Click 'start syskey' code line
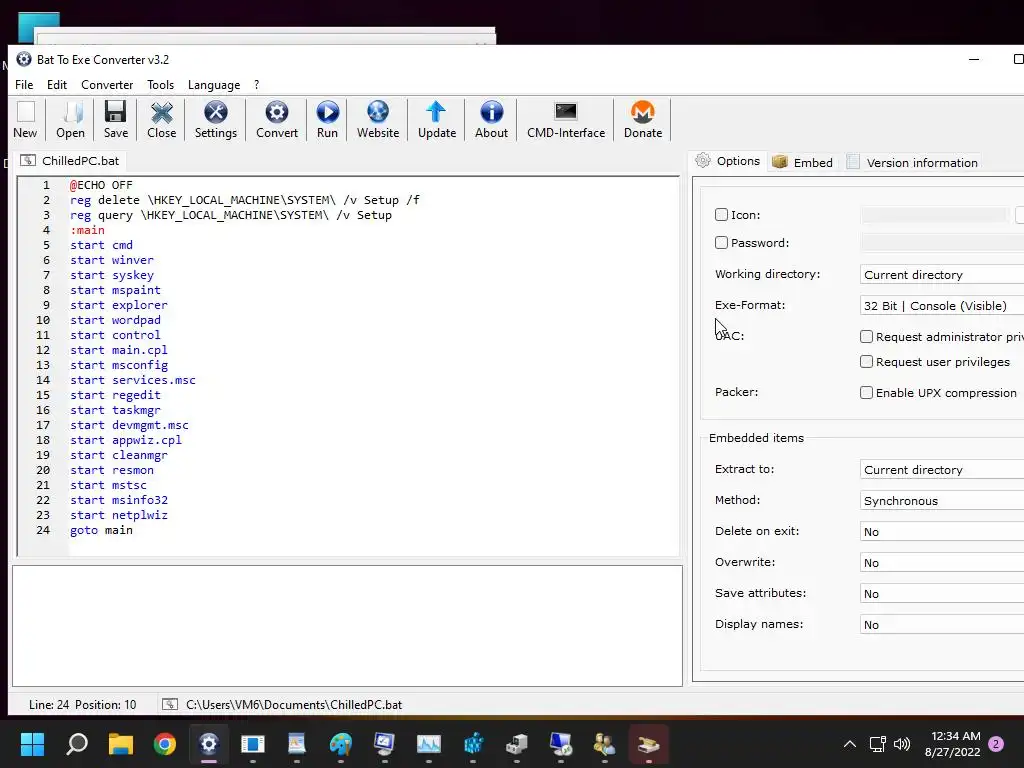This screenshot has width=1024, height=768. [x=112, y=275]
